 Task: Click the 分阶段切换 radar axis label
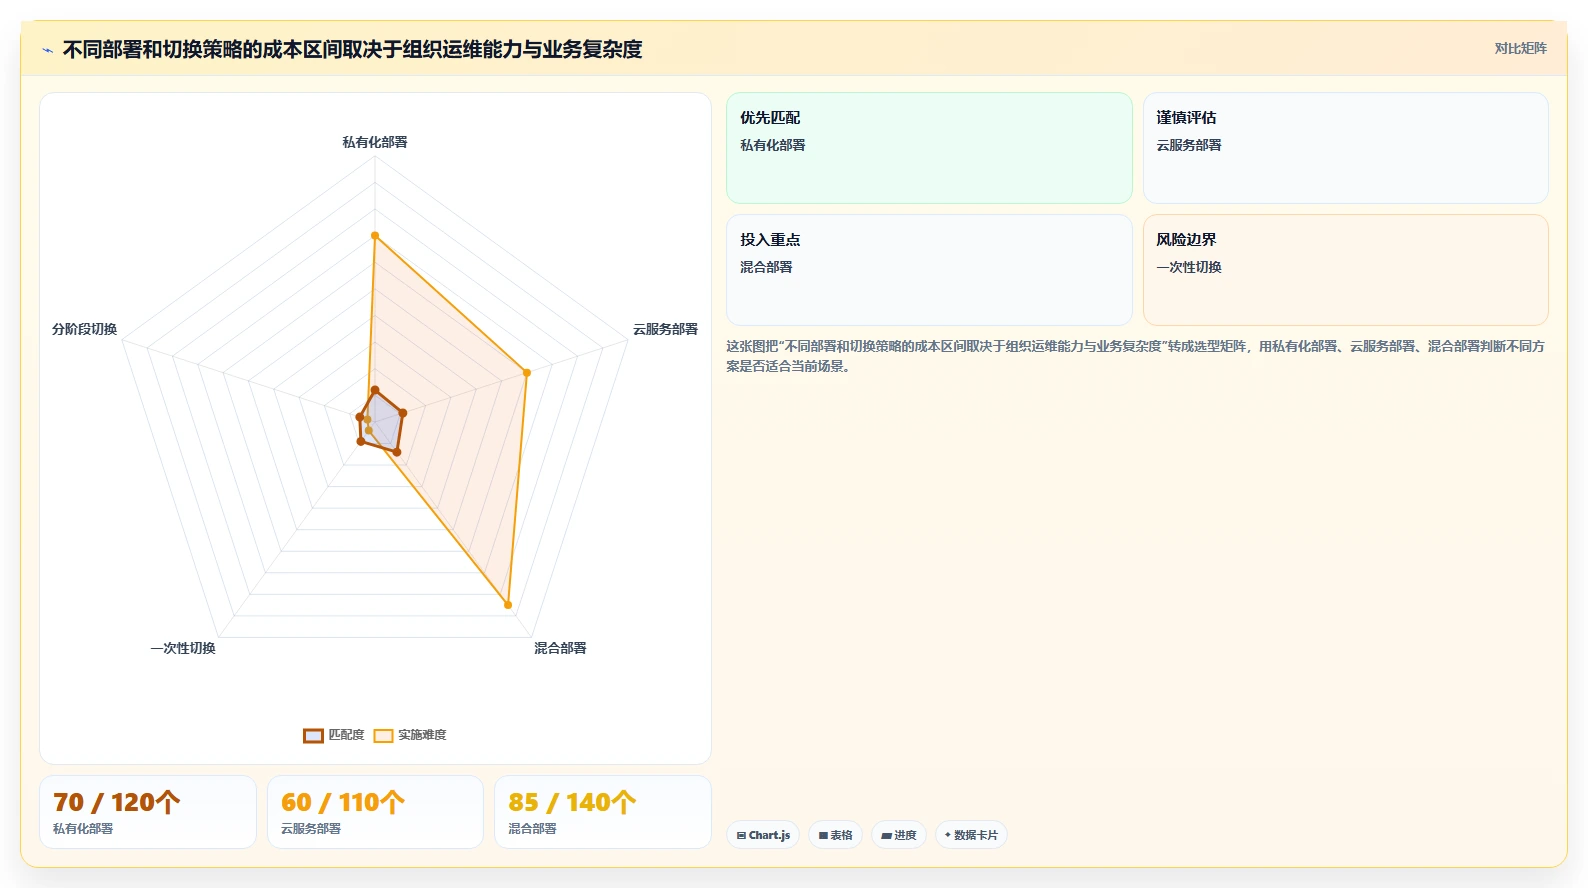click(85, 329)
